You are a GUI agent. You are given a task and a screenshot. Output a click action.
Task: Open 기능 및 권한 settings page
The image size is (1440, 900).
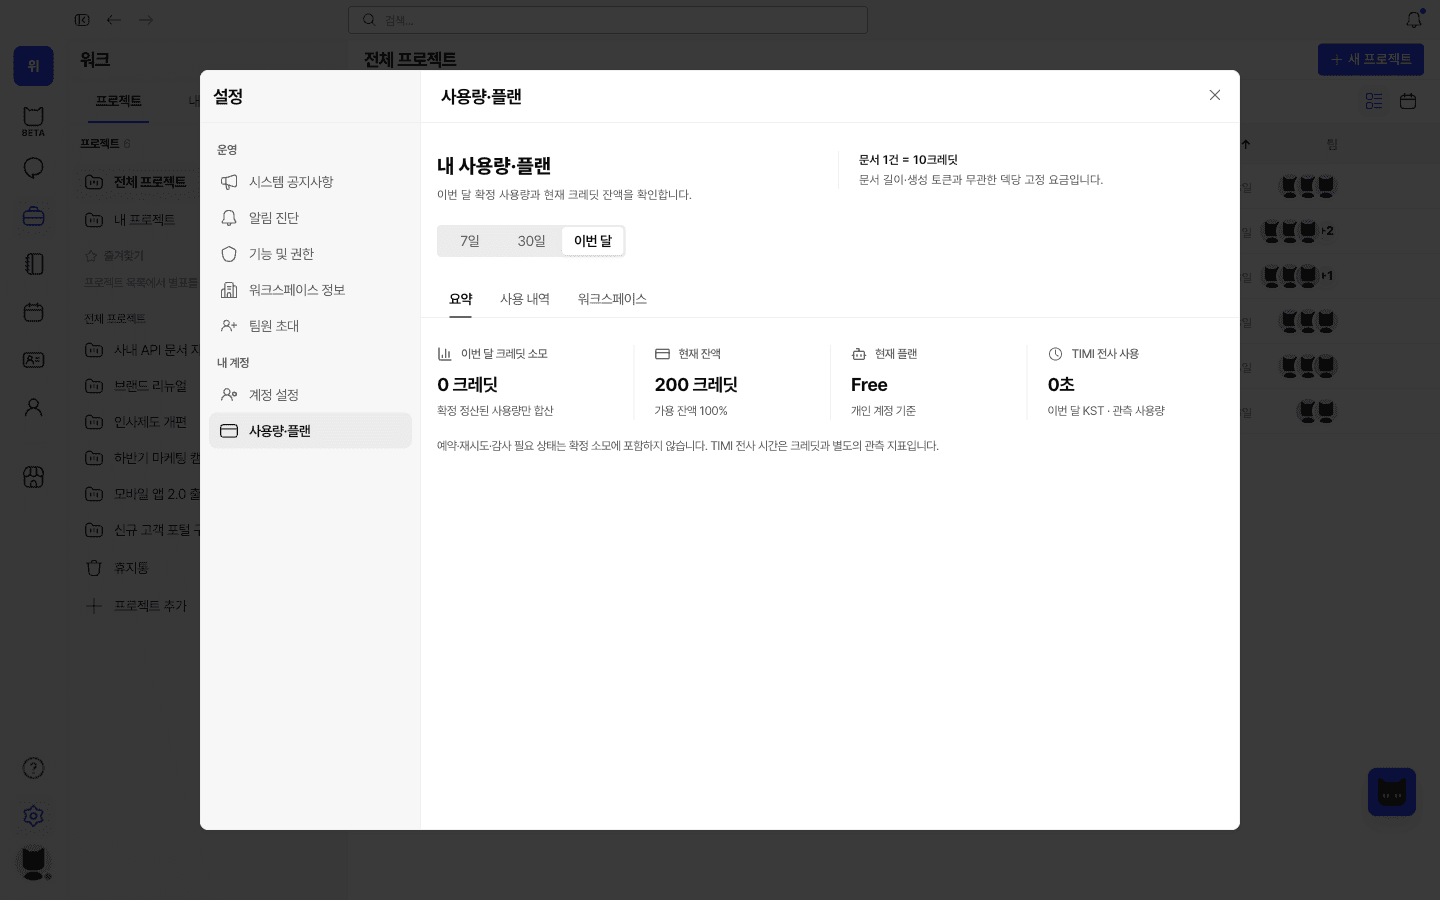point(310,254)
